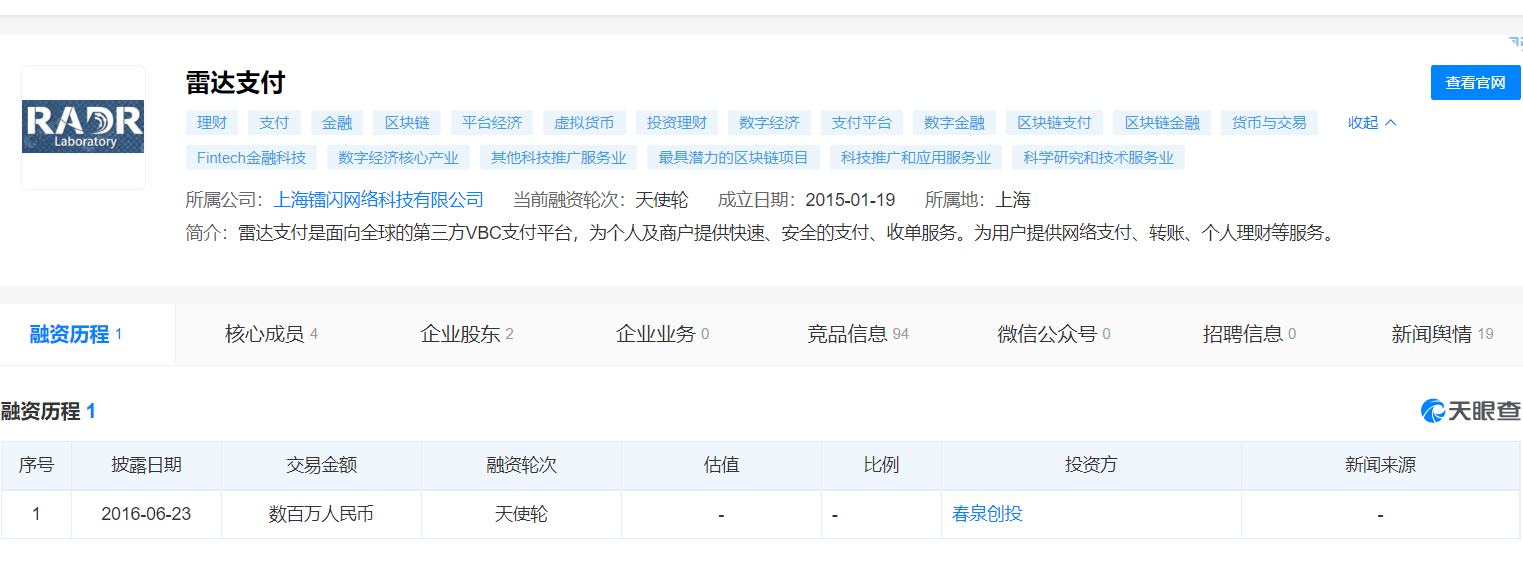Open the 上海镭闪网络科技有限公司 company link

(x=379, y=200)
